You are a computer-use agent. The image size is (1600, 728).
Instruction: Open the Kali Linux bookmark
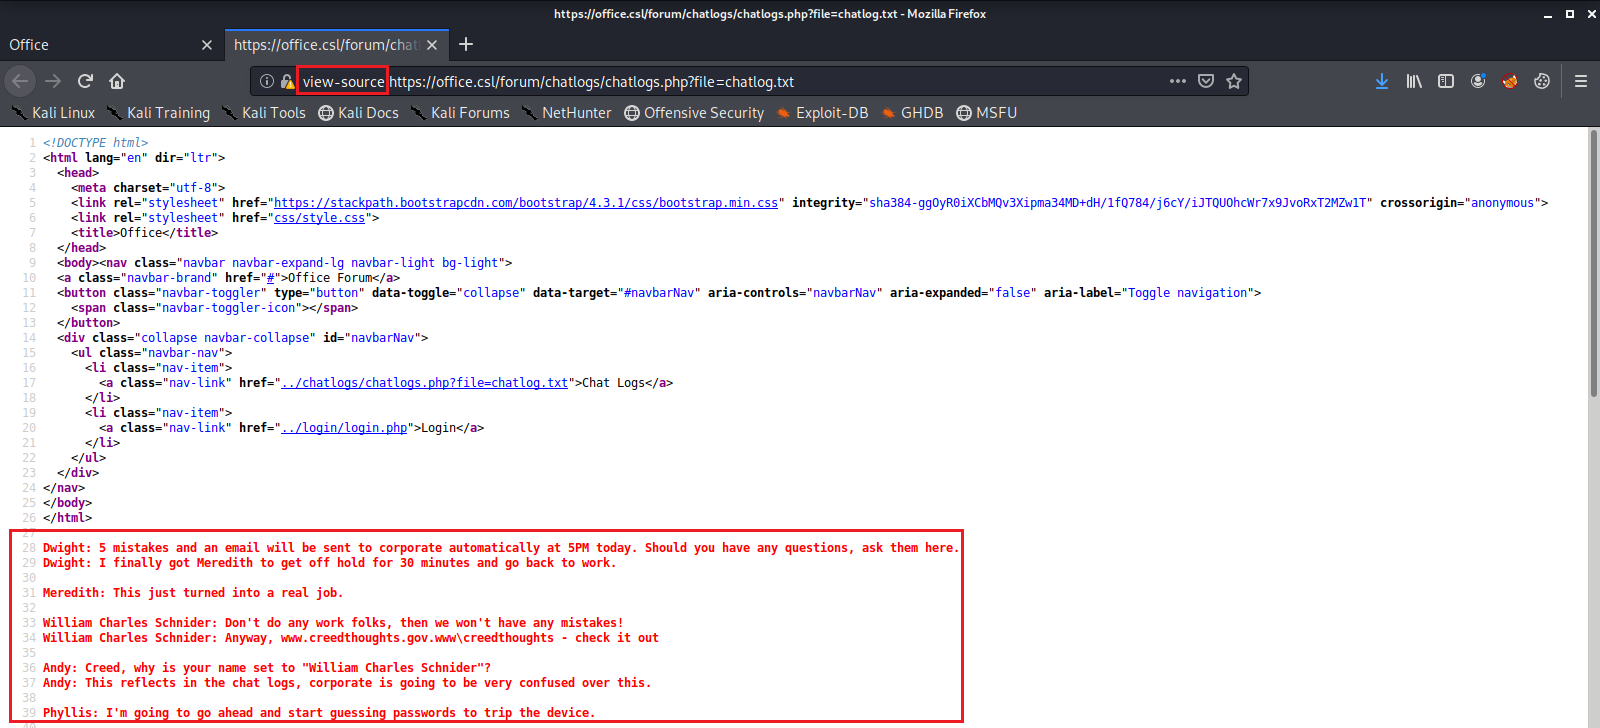click(x=54, y=113)
